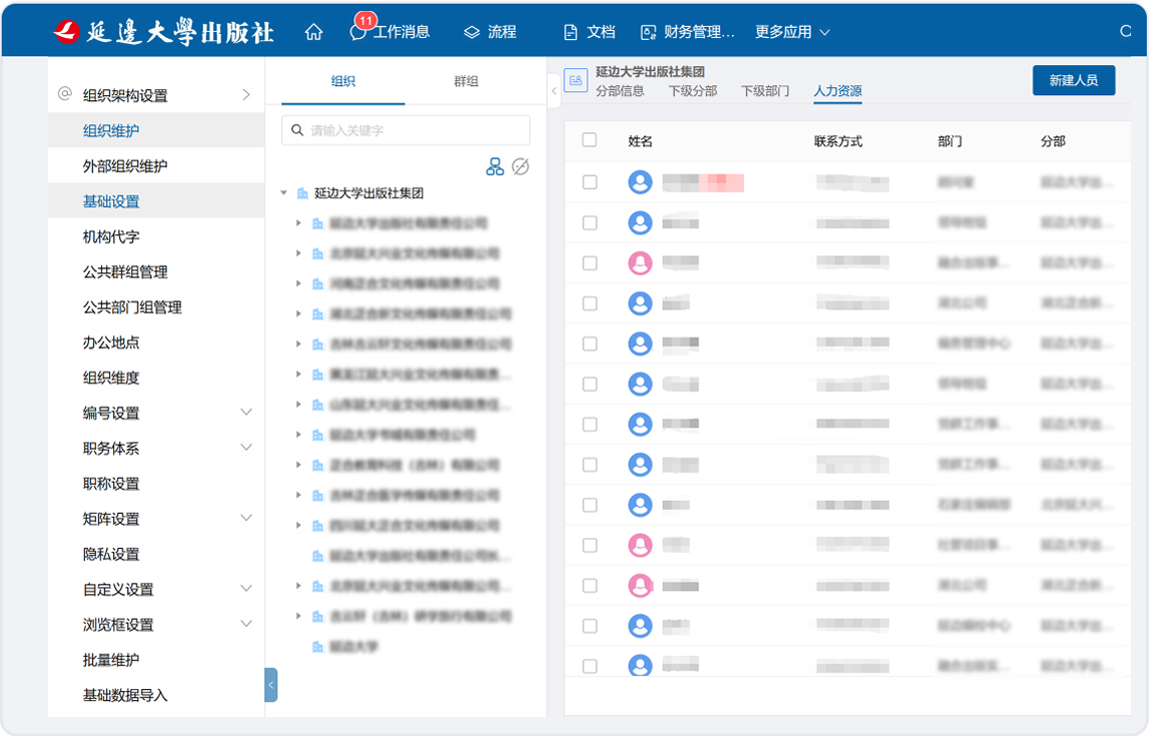Image resolution: width=1159 pixels, height=748 pixels.
Task: Toggle the show-disabled slashed-circle icon
Action: click(520, 167)
